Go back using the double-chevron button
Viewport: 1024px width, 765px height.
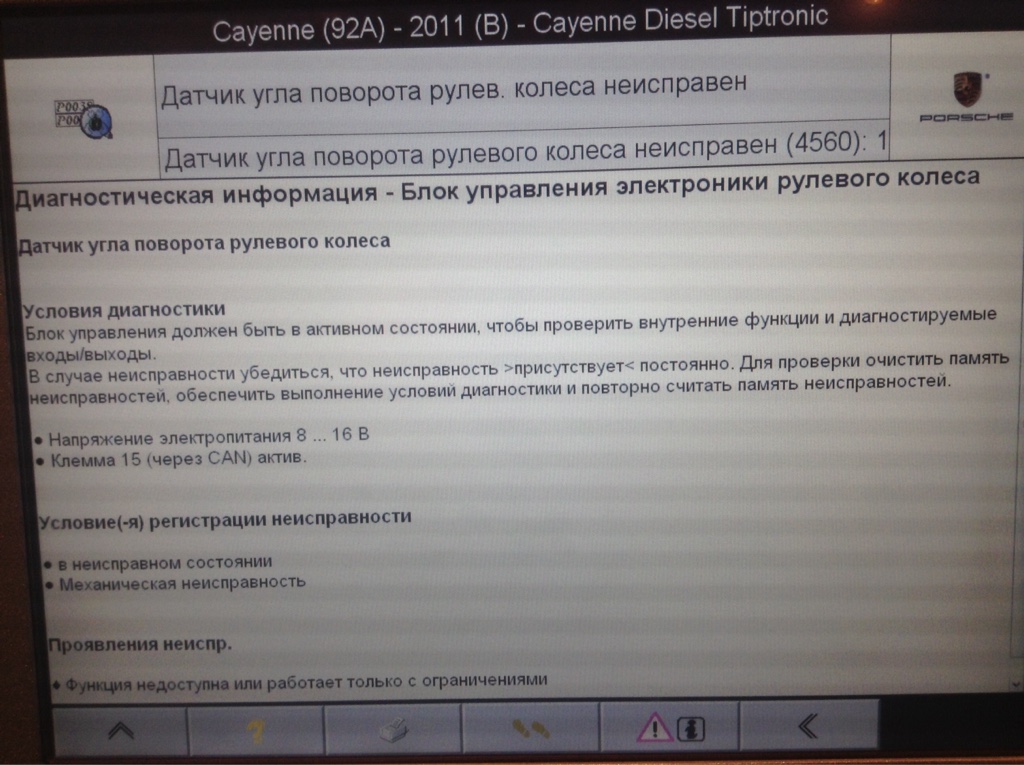pyautogui.click(x=806, y=727)
